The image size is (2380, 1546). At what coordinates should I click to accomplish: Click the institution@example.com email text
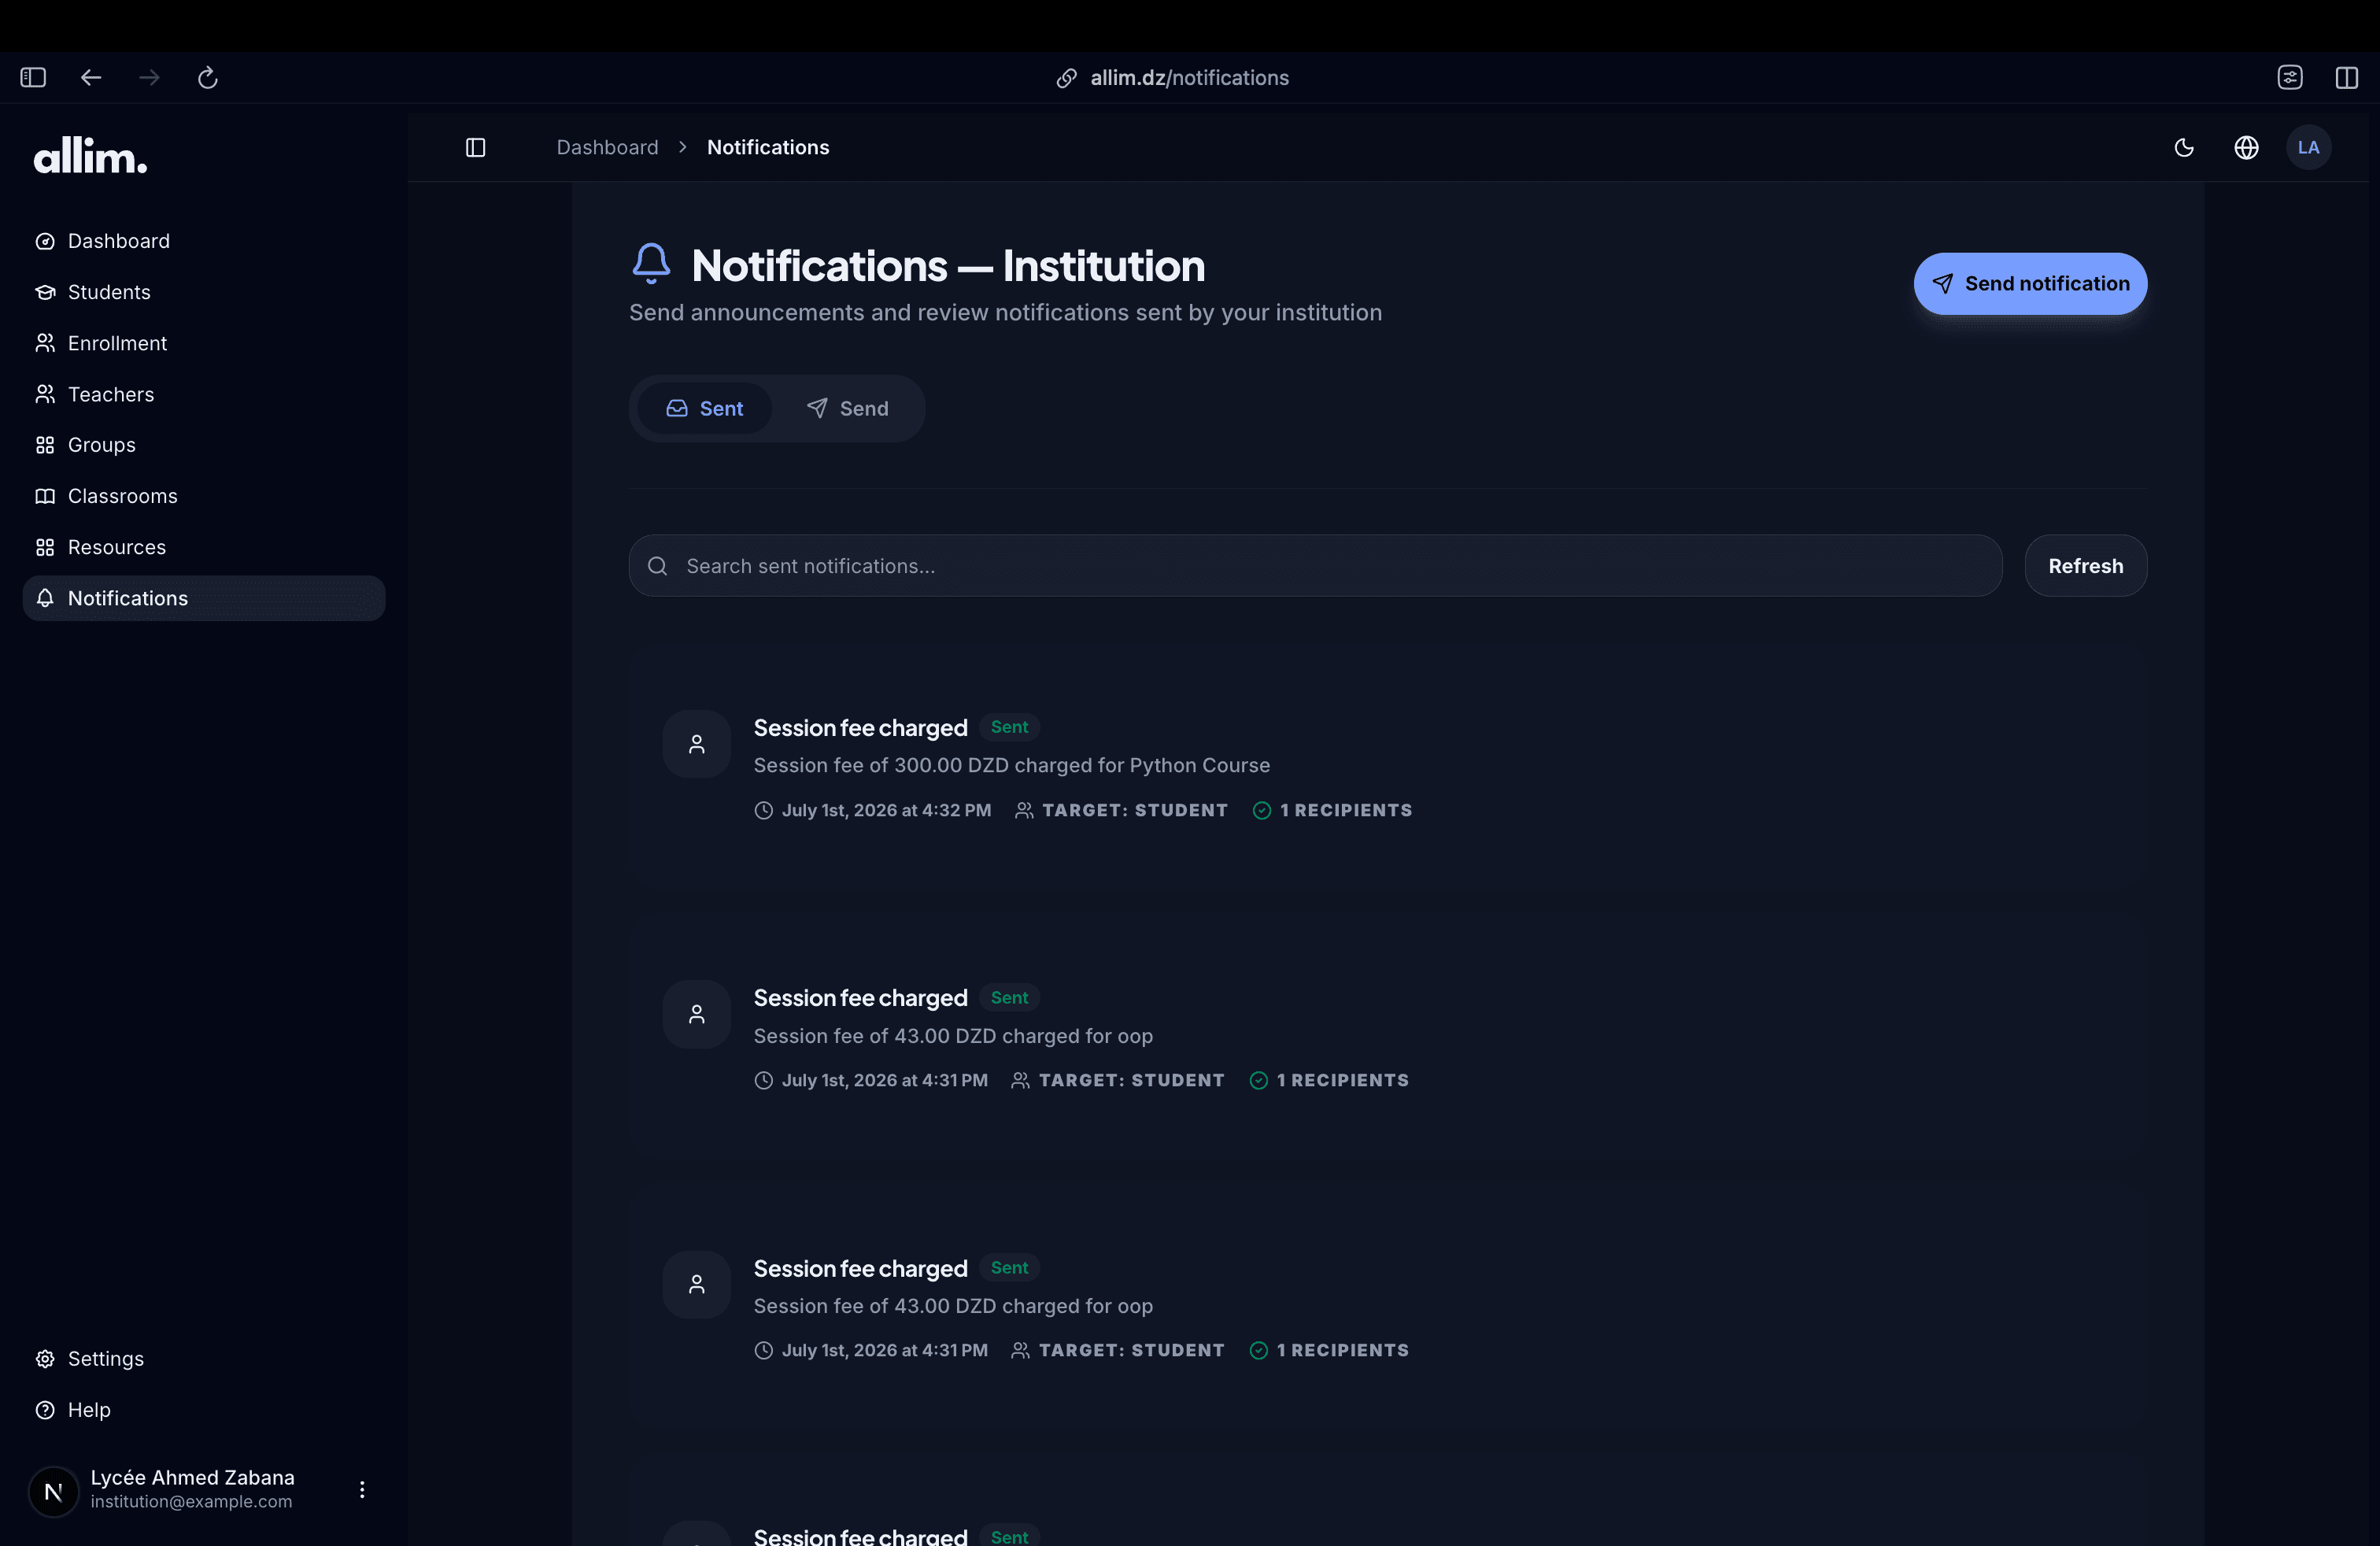pyautogui.click(x=191, y=1501)
